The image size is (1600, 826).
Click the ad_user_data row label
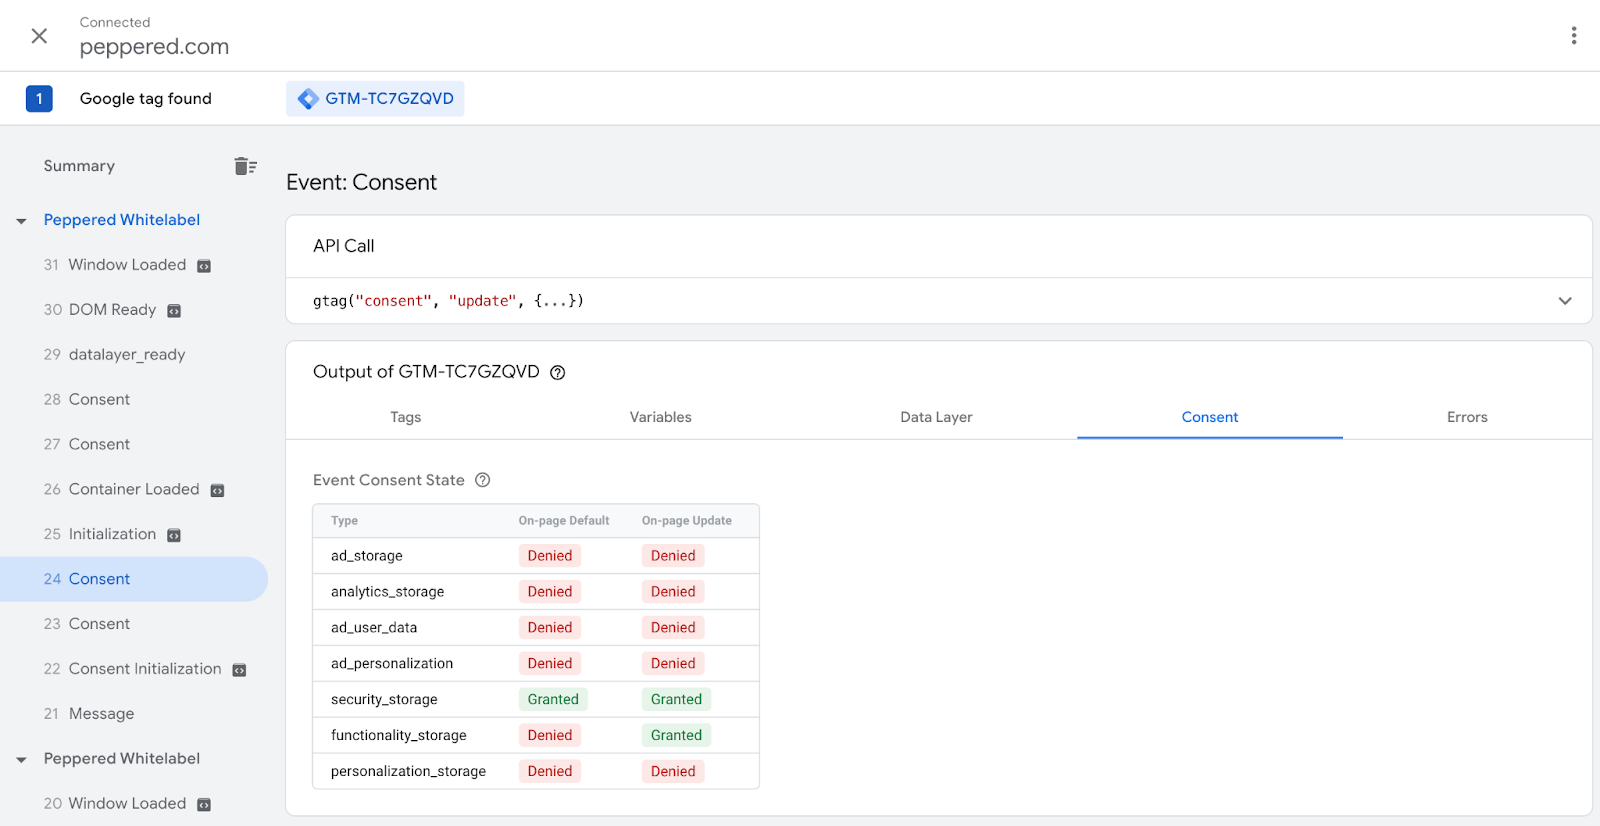(x=374, y=628)
